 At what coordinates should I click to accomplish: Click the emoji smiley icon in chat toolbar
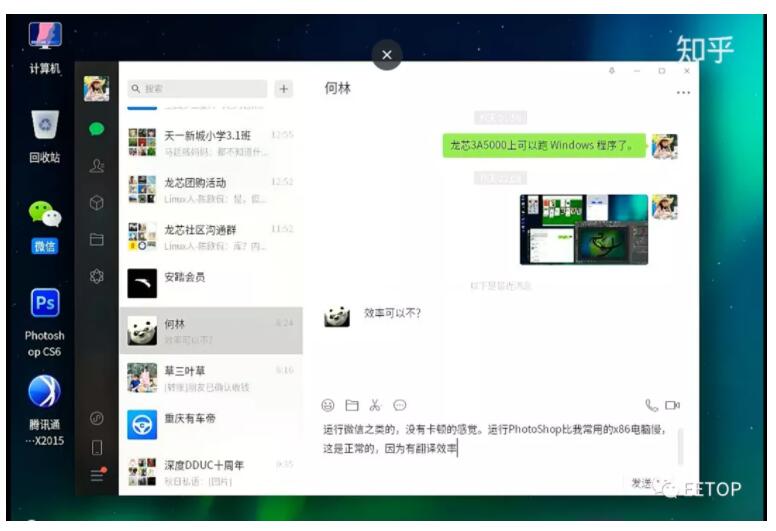pos(327,405)
